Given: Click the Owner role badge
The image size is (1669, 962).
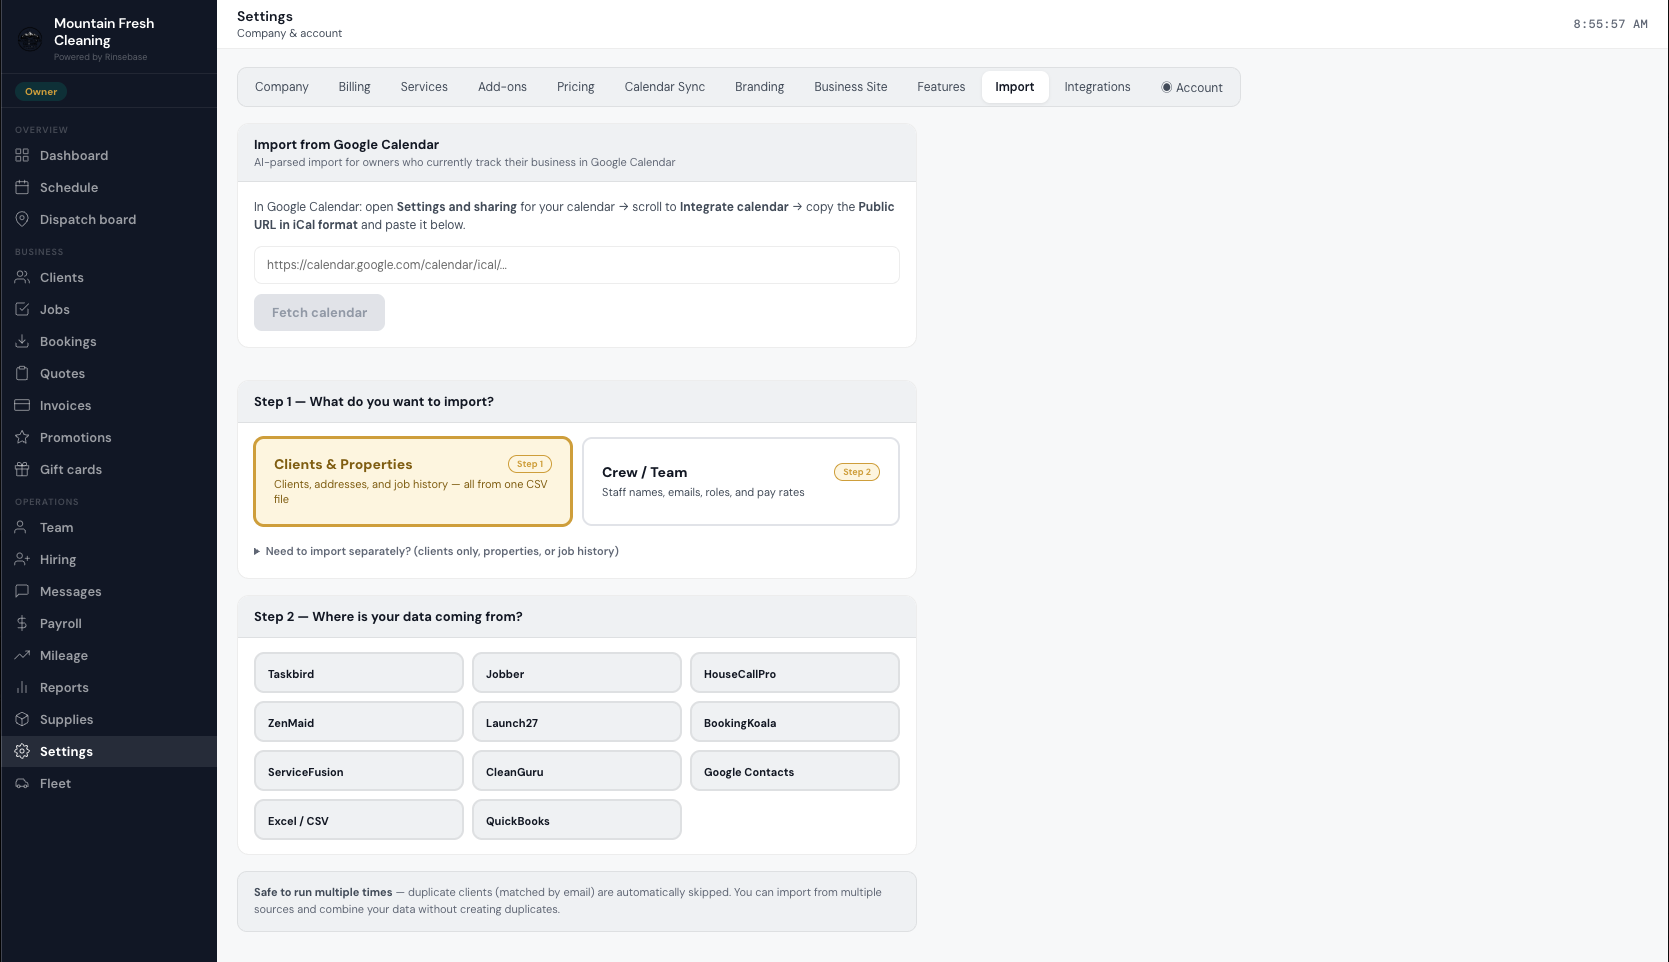Looking at the screenshot, I should point(41,91).
